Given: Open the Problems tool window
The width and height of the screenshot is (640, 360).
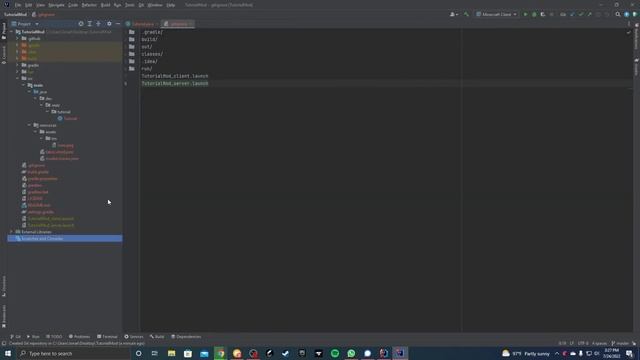Looking at the screenshot, I should click(x=79, y=336).
